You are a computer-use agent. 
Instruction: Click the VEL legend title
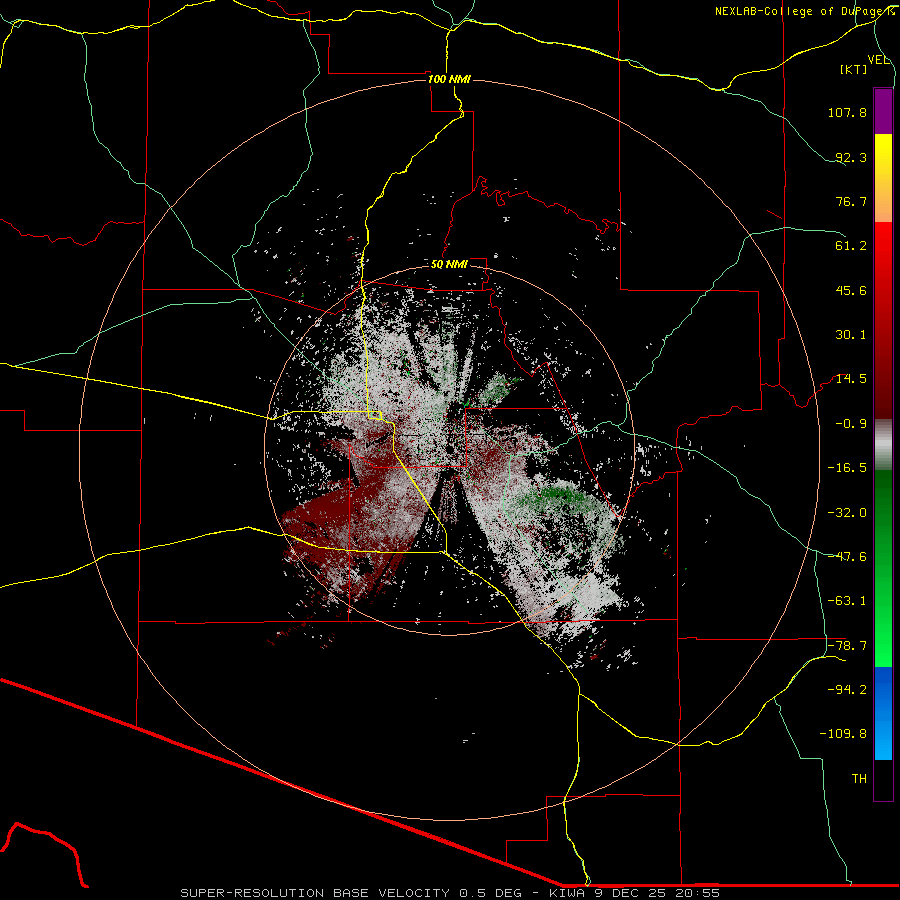point(879,60)
